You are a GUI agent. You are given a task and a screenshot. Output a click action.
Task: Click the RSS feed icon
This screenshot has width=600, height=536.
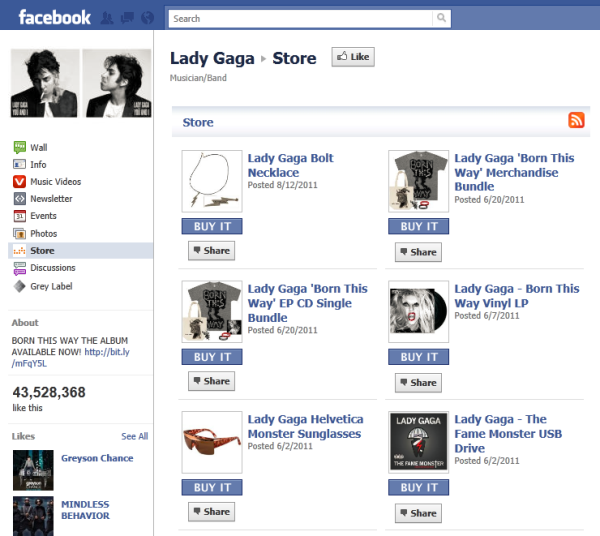coord(576,121)
